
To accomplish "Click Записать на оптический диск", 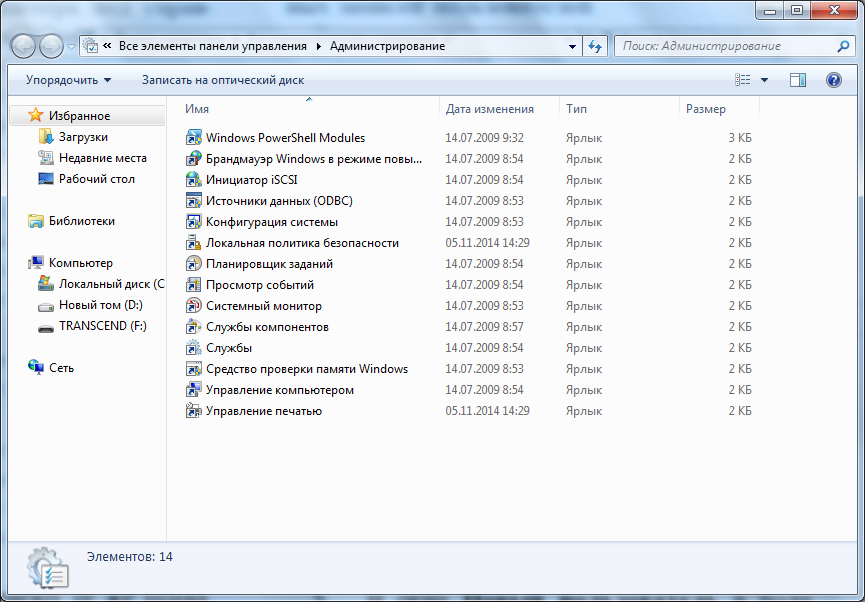I will click(223, 80).
